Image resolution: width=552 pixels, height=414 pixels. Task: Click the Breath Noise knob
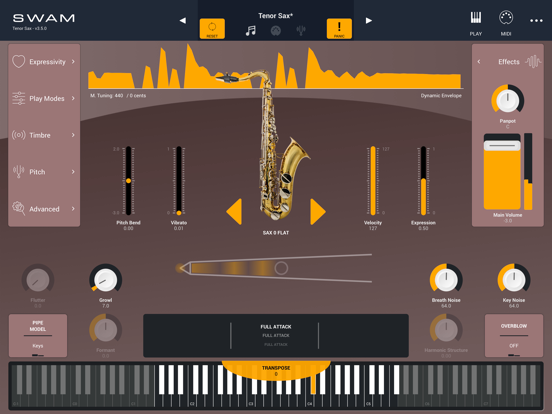(x=446, y=280)
